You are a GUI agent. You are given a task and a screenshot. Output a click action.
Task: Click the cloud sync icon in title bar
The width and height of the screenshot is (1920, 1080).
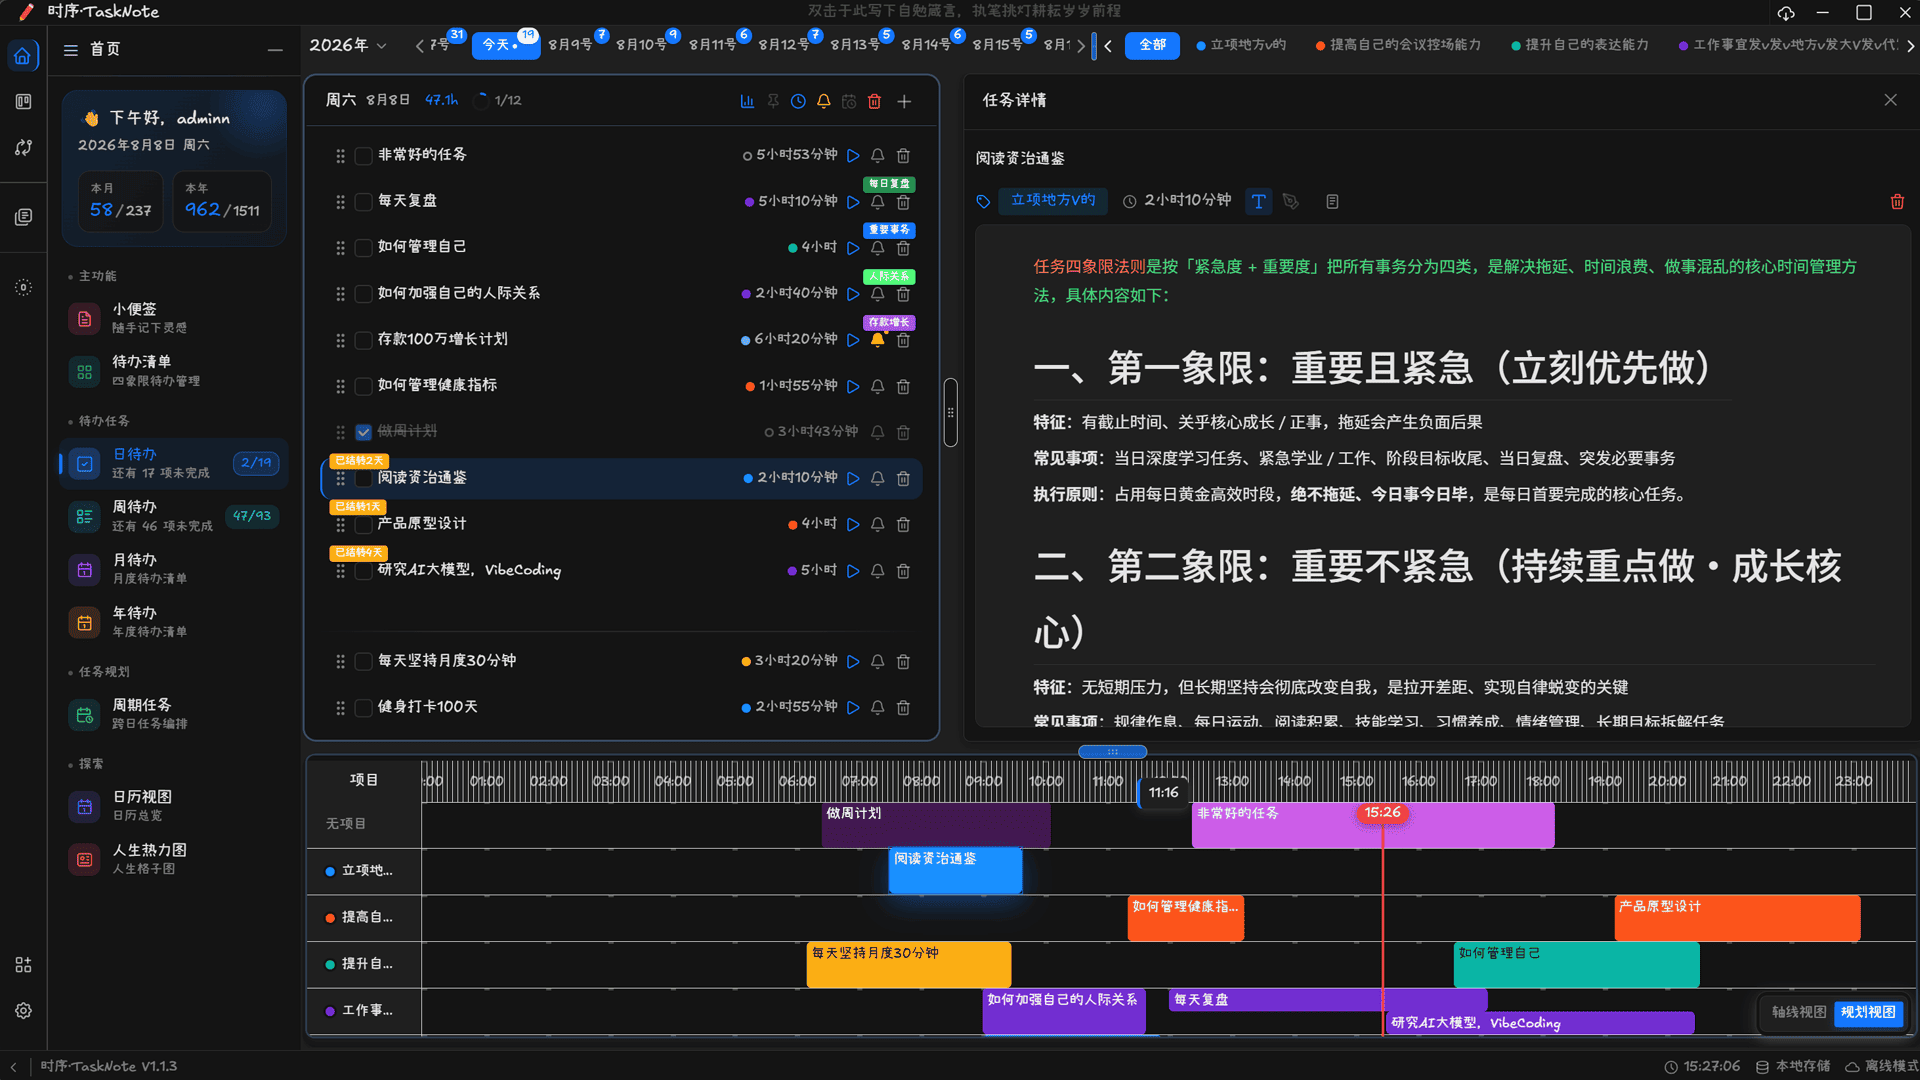click(1786, 12)
